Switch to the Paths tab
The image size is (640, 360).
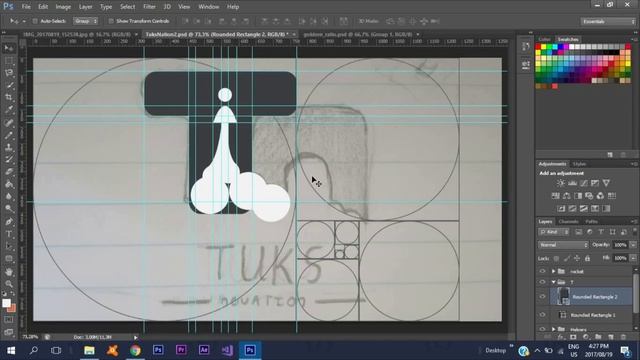[x=591, y=222]
